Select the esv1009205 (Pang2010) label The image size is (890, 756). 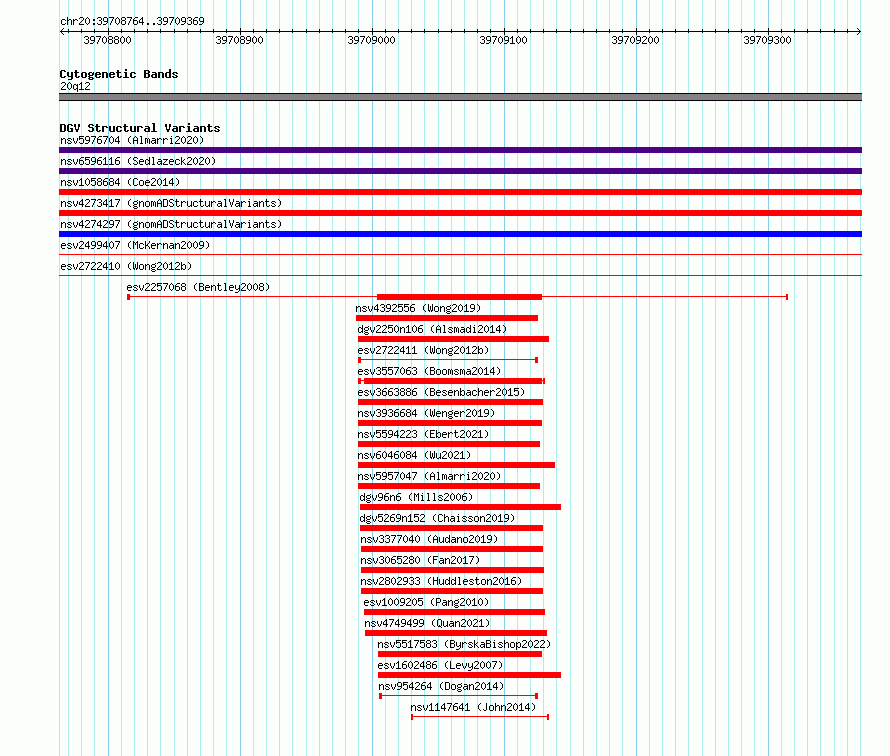click(x=426, y=602)
